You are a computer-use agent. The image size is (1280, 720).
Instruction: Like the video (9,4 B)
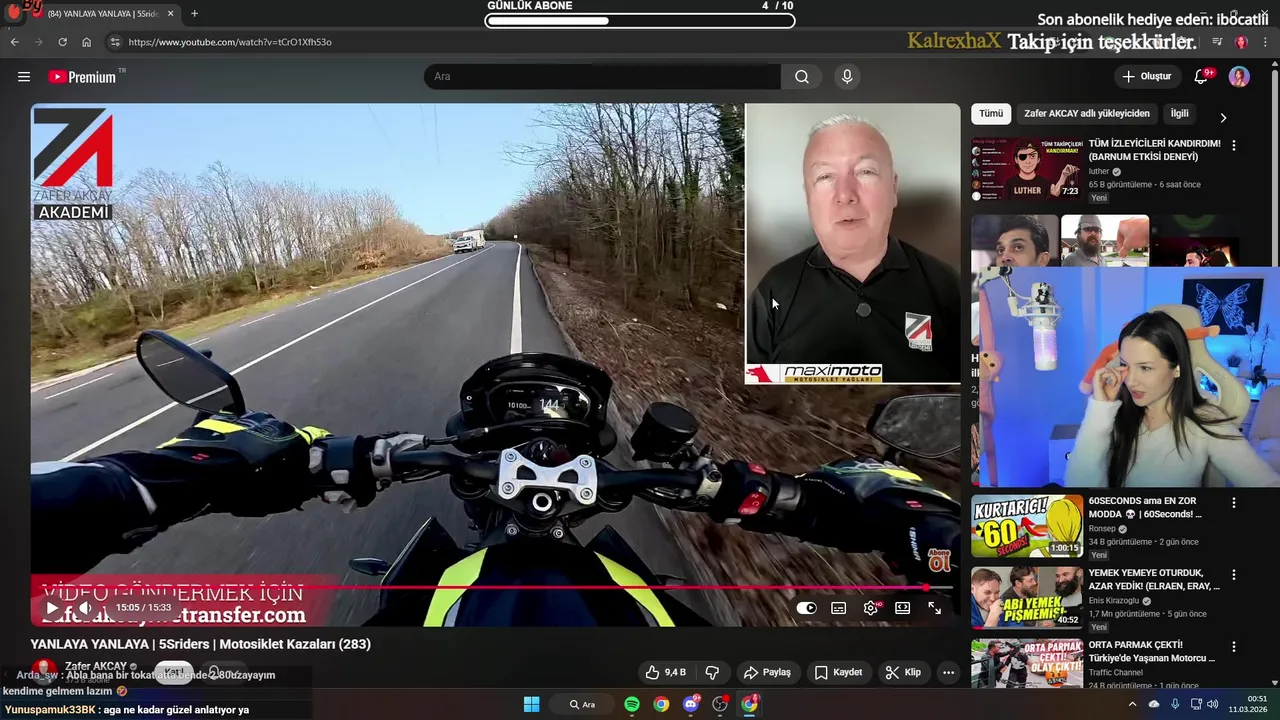666,672
